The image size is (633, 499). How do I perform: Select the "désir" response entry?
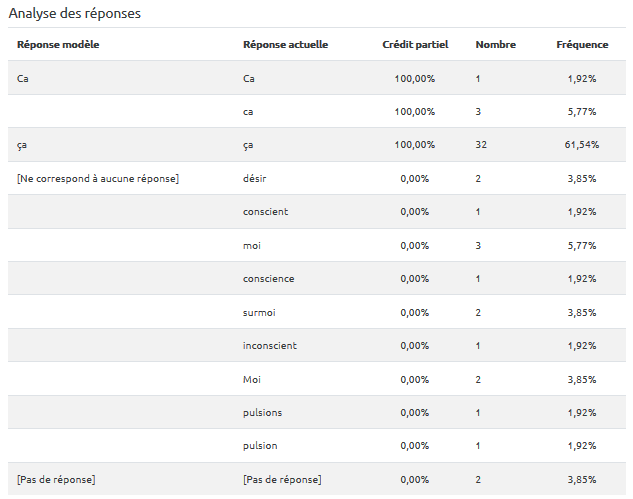[255, 179]
